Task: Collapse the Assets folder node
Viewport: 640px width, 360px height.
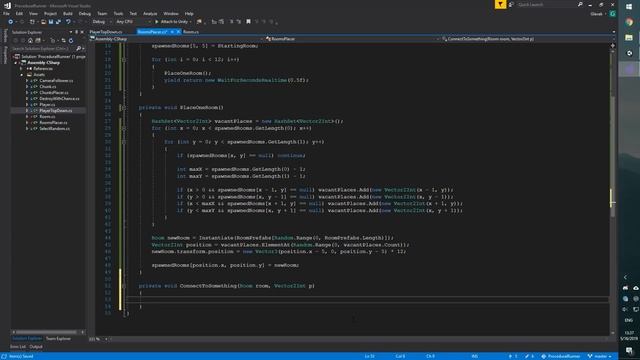Action: coord(22,75)
